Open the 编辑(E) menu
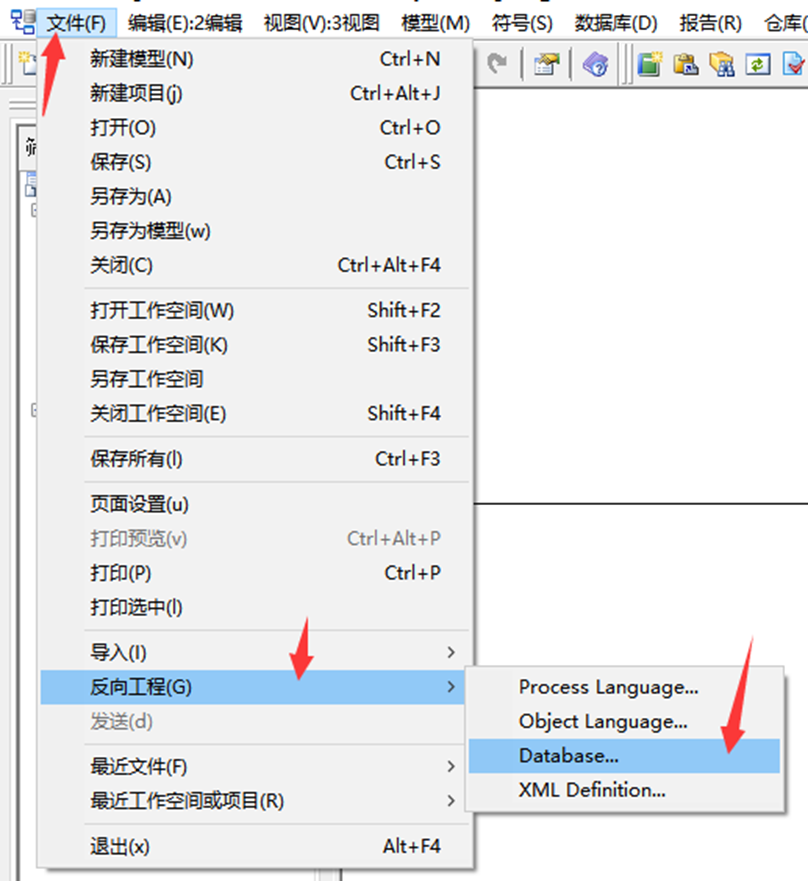 [x=185, y=23]
